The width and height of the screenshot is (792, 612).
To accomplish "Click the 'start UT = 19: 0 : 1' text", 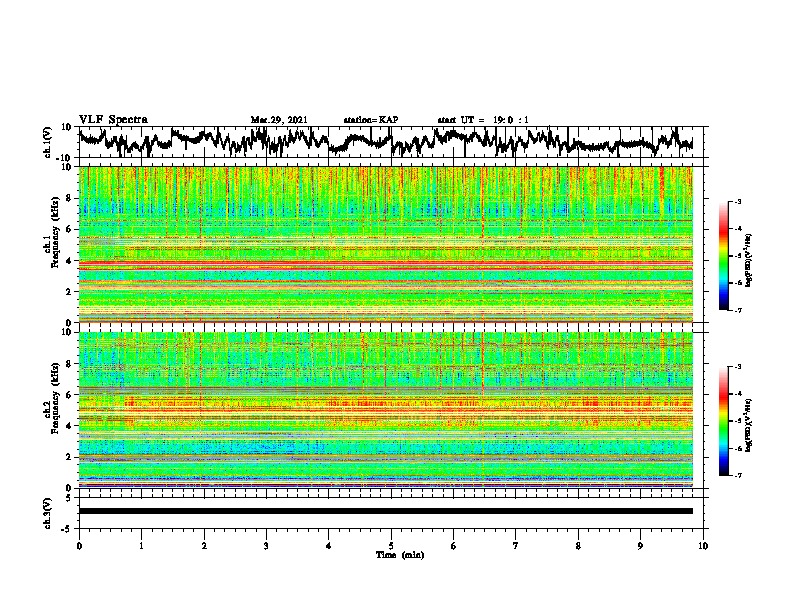I will [483, 120].
